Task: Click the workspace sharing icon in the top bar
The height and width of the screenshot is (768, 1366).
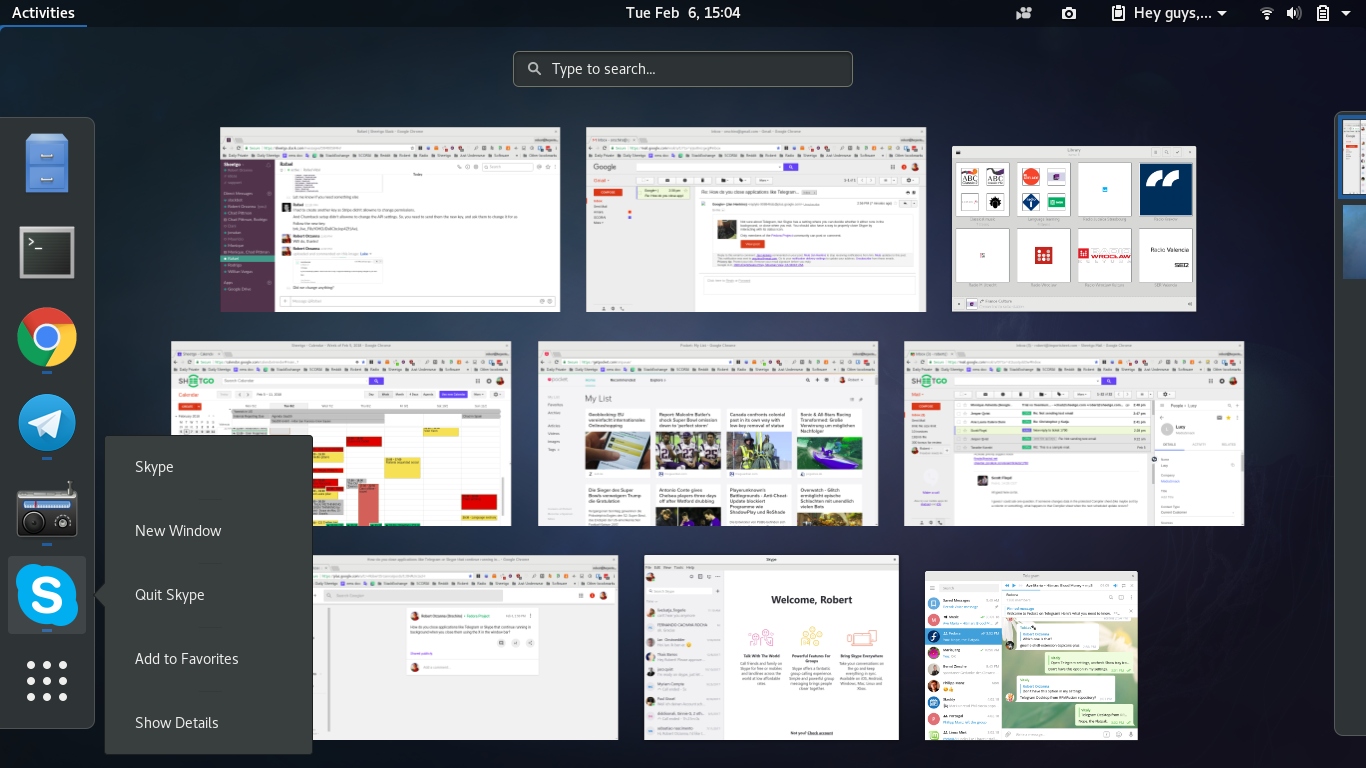Action: 1022,13
